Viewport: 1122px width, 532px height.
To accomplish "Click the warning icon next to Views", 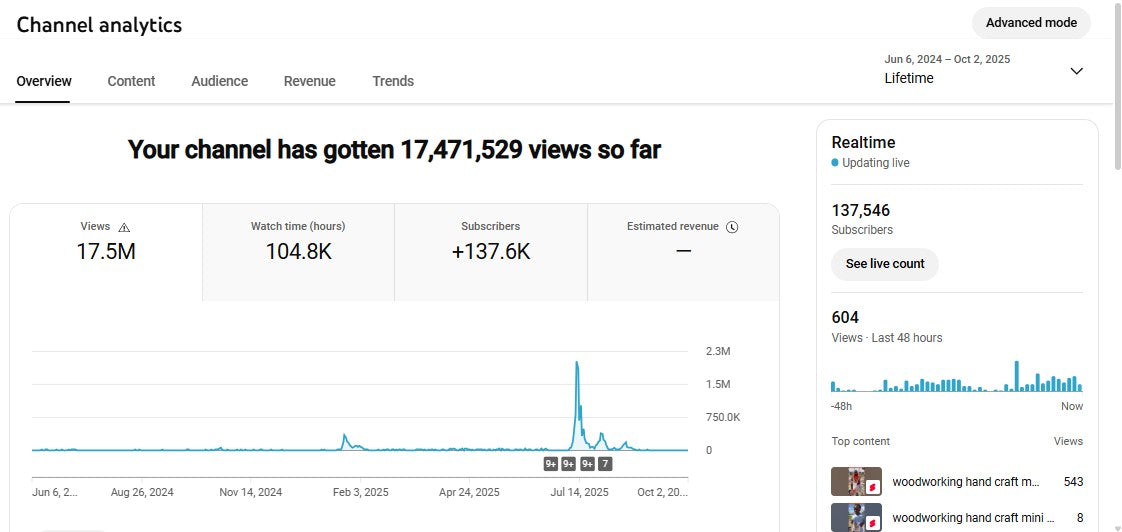I will pyautogui.click(x=124, y=227).
